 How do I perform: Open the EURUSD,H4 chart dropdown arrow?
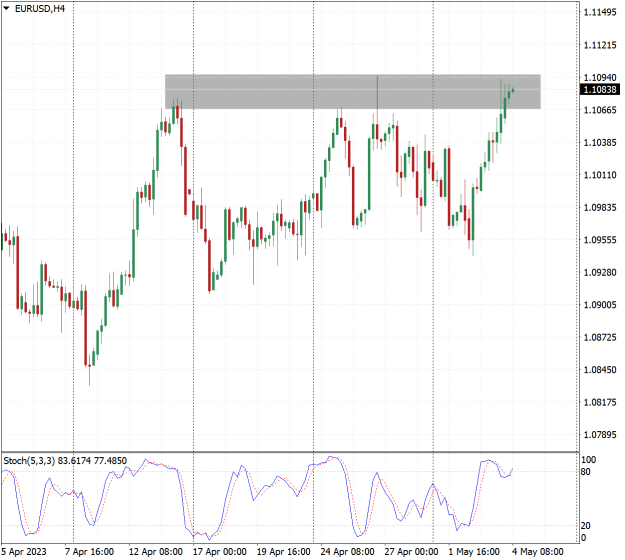[6, 8]
